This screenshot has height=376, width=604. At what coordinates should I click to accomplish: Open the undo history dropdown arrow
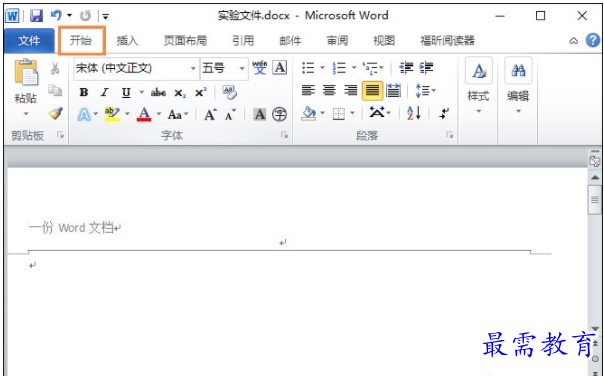click(69, 16)
